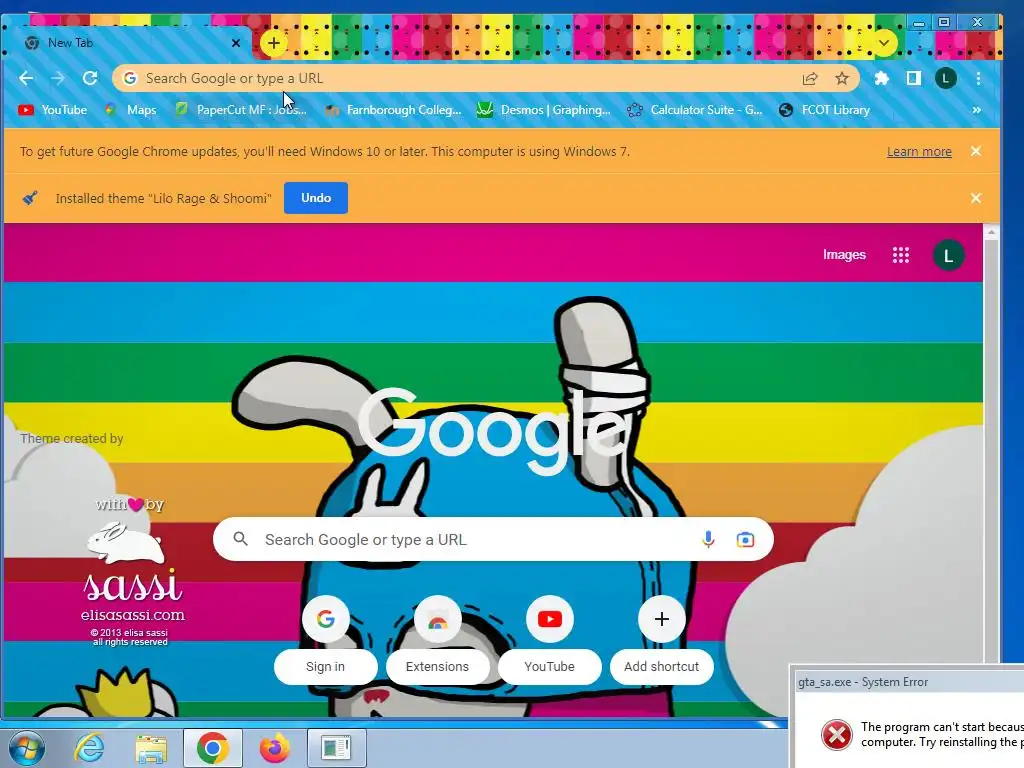Open the PaperCut MF bookmark

click(240, 110)
